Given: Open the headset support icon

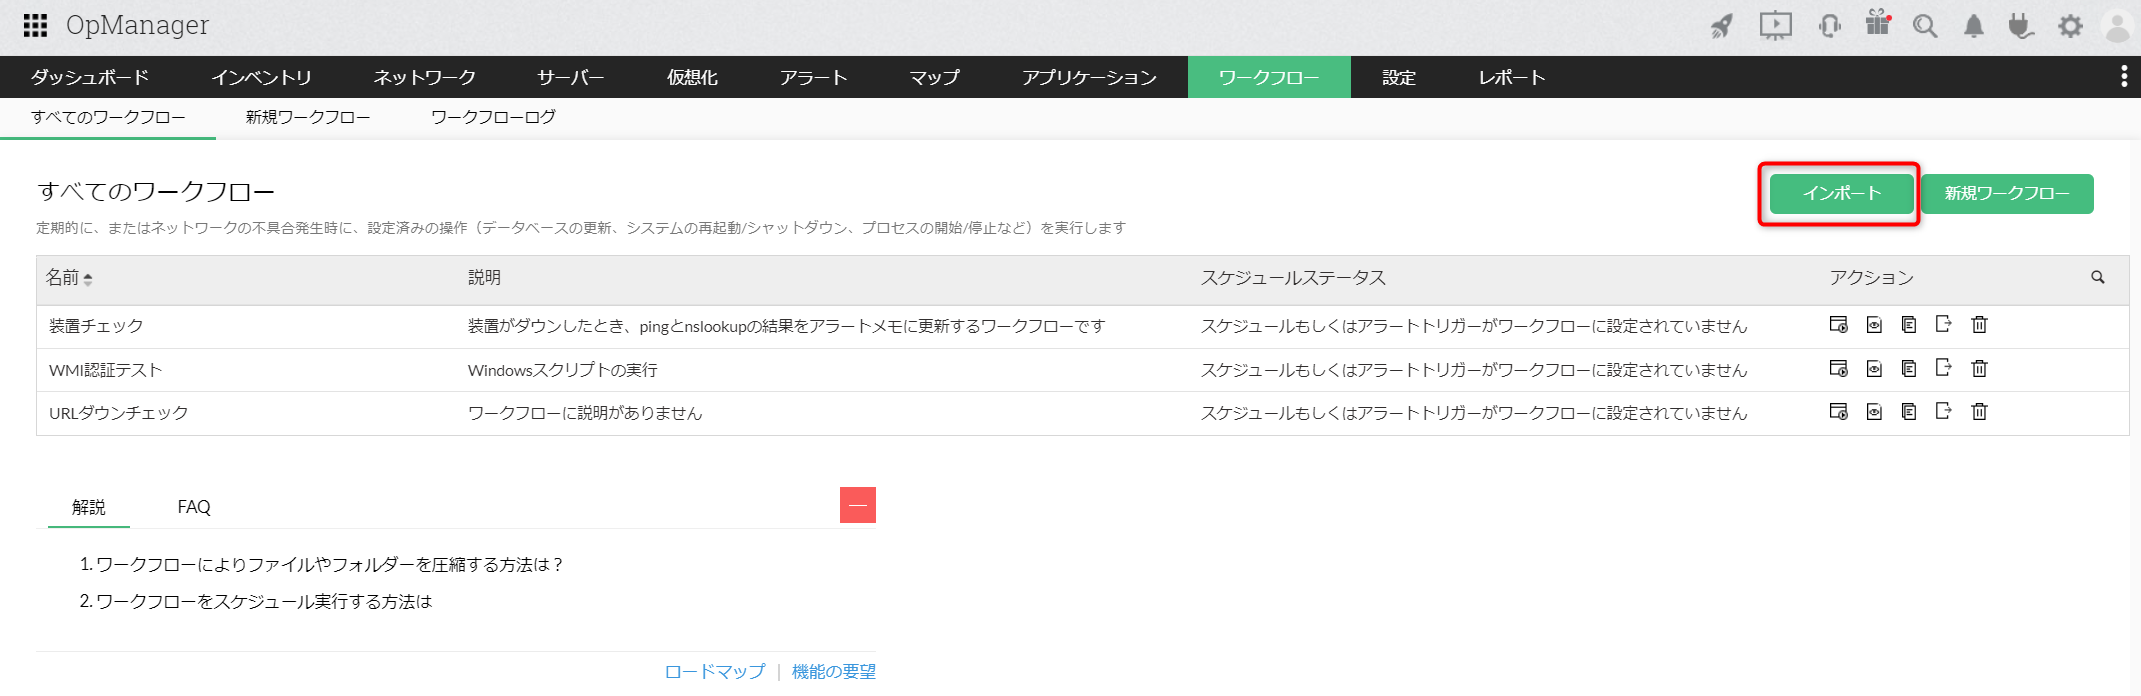Looking at the screenshot, I should [x=1830, y=26].
